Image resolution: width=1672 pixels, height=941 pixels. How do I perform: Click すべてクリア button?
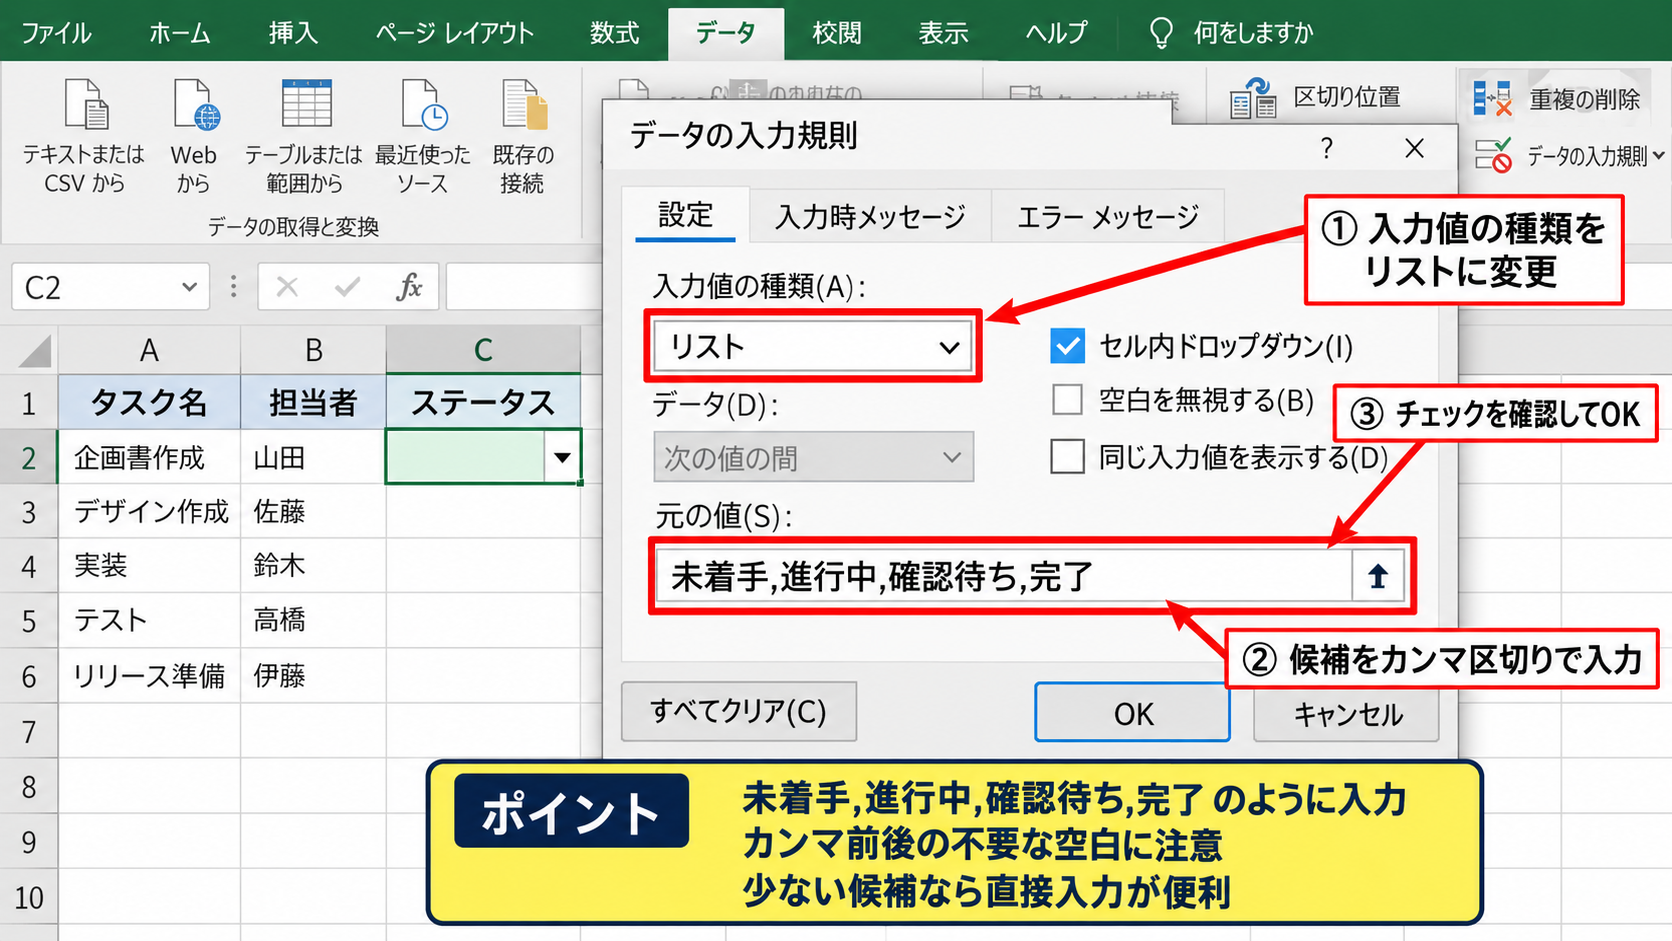(x=739, y=711)
